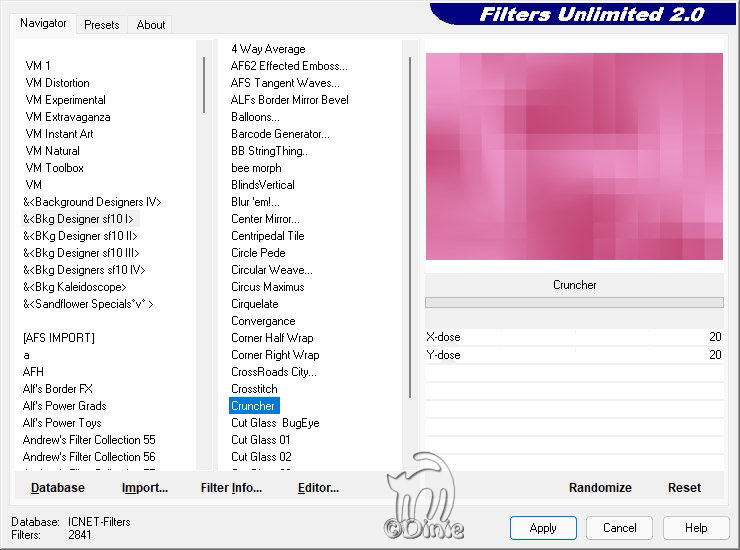Reset the Cruncher parameters

pos(684,488)
